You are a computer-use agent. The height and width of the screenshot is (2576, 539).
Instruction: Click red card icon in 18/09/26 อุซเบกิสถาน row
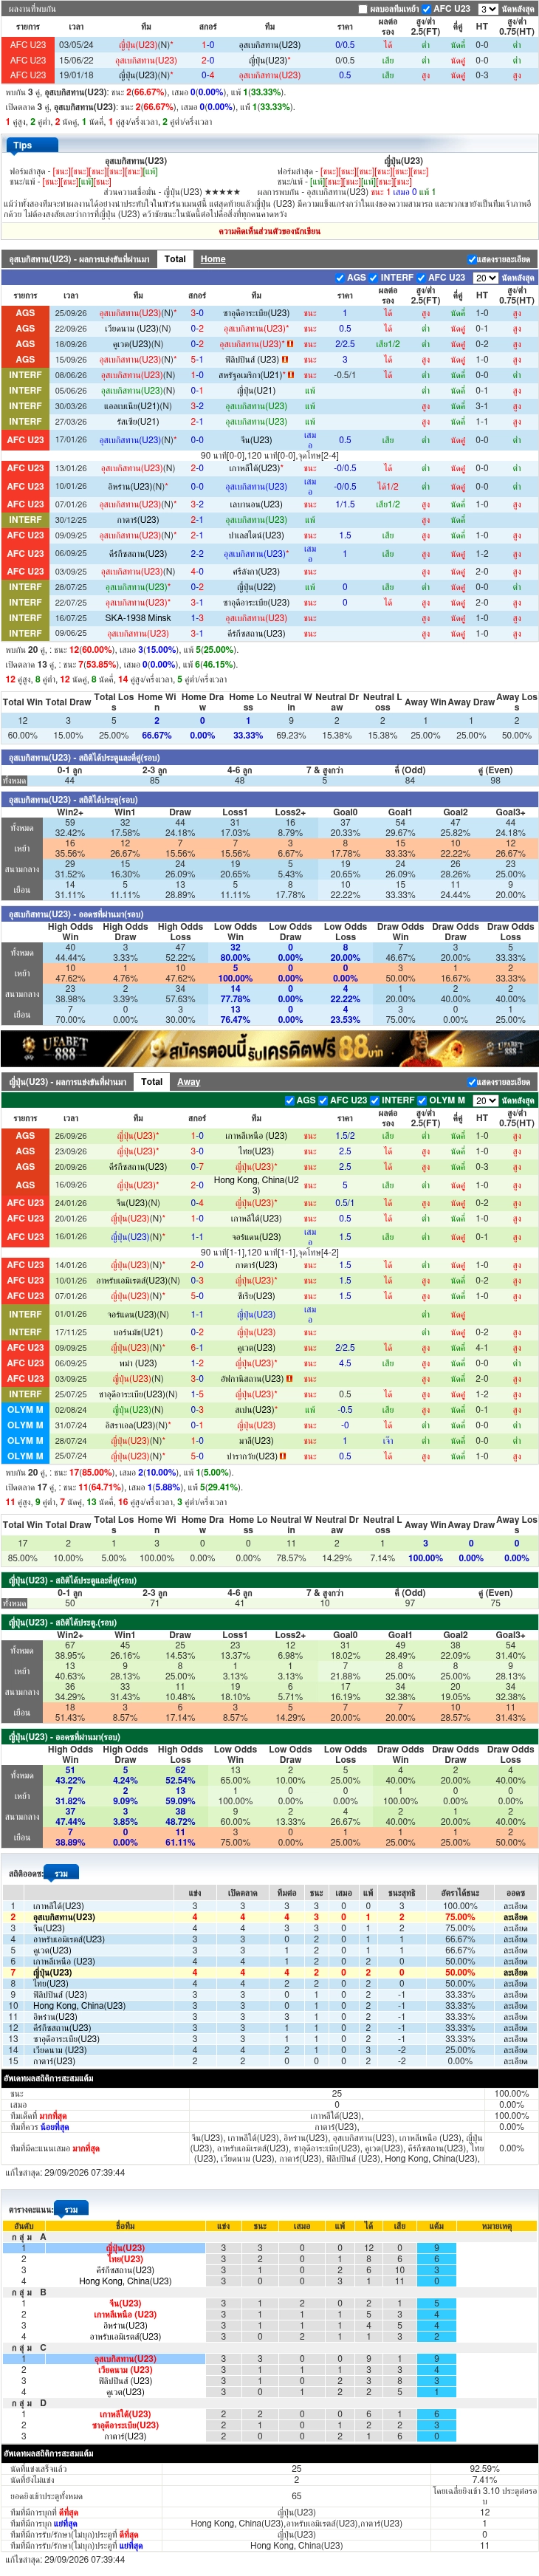coord(290,344)
